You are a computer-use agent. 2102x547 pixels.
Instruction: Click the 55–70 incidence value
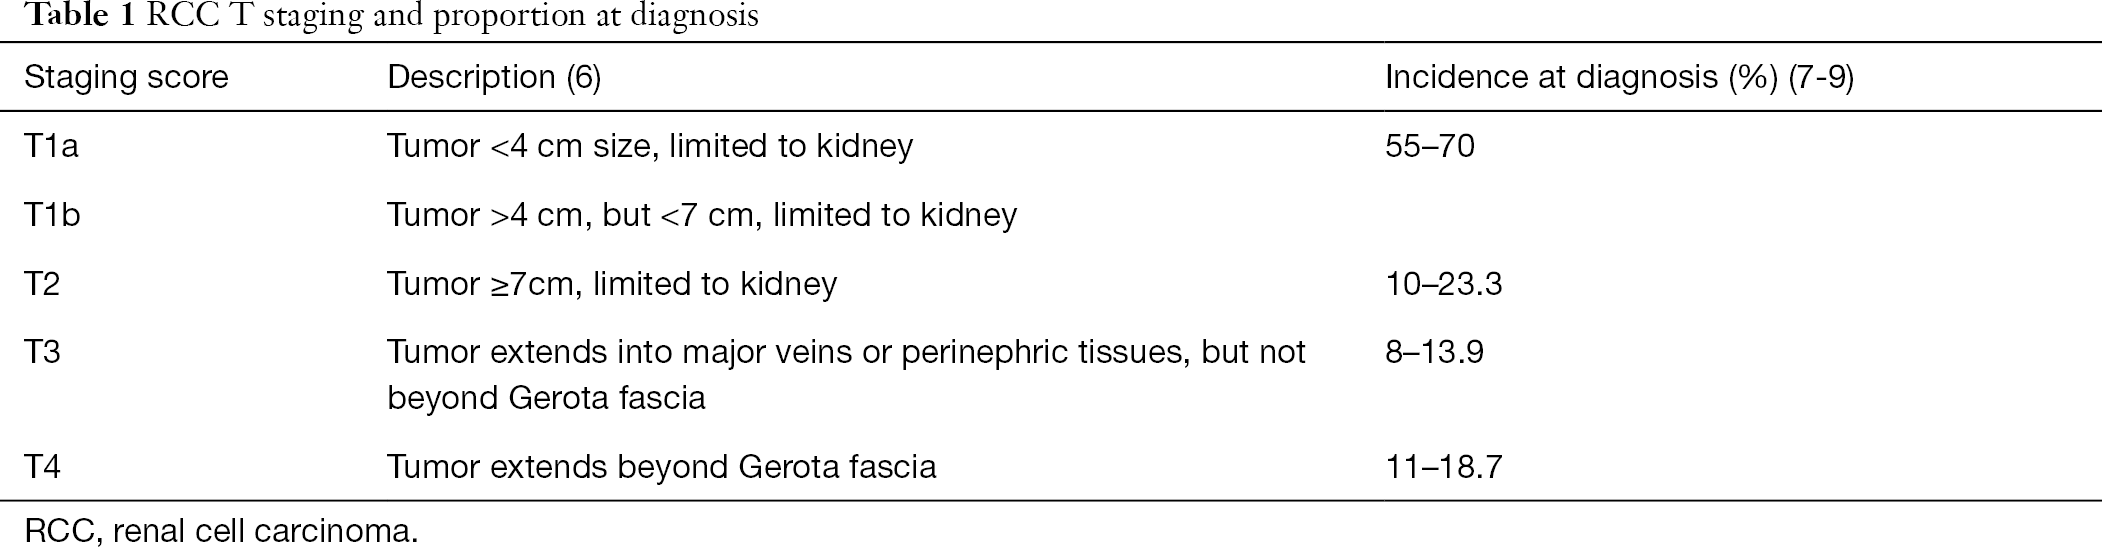coord(1430,146)
